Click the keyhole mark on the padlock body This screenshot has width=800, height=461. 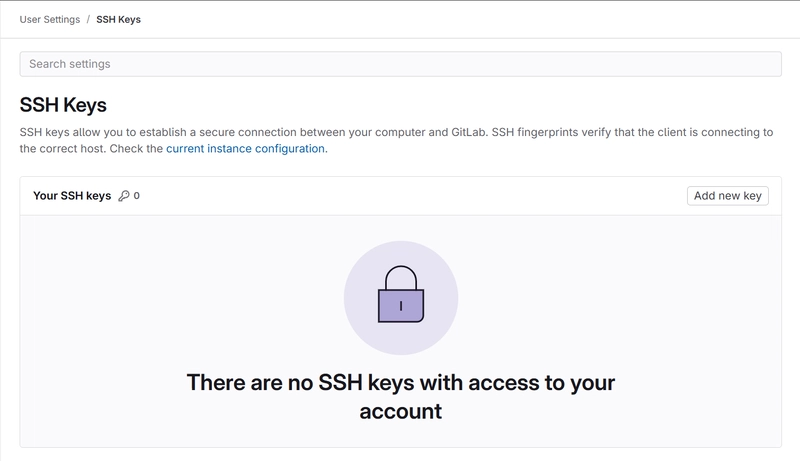(x=401, y=306)
